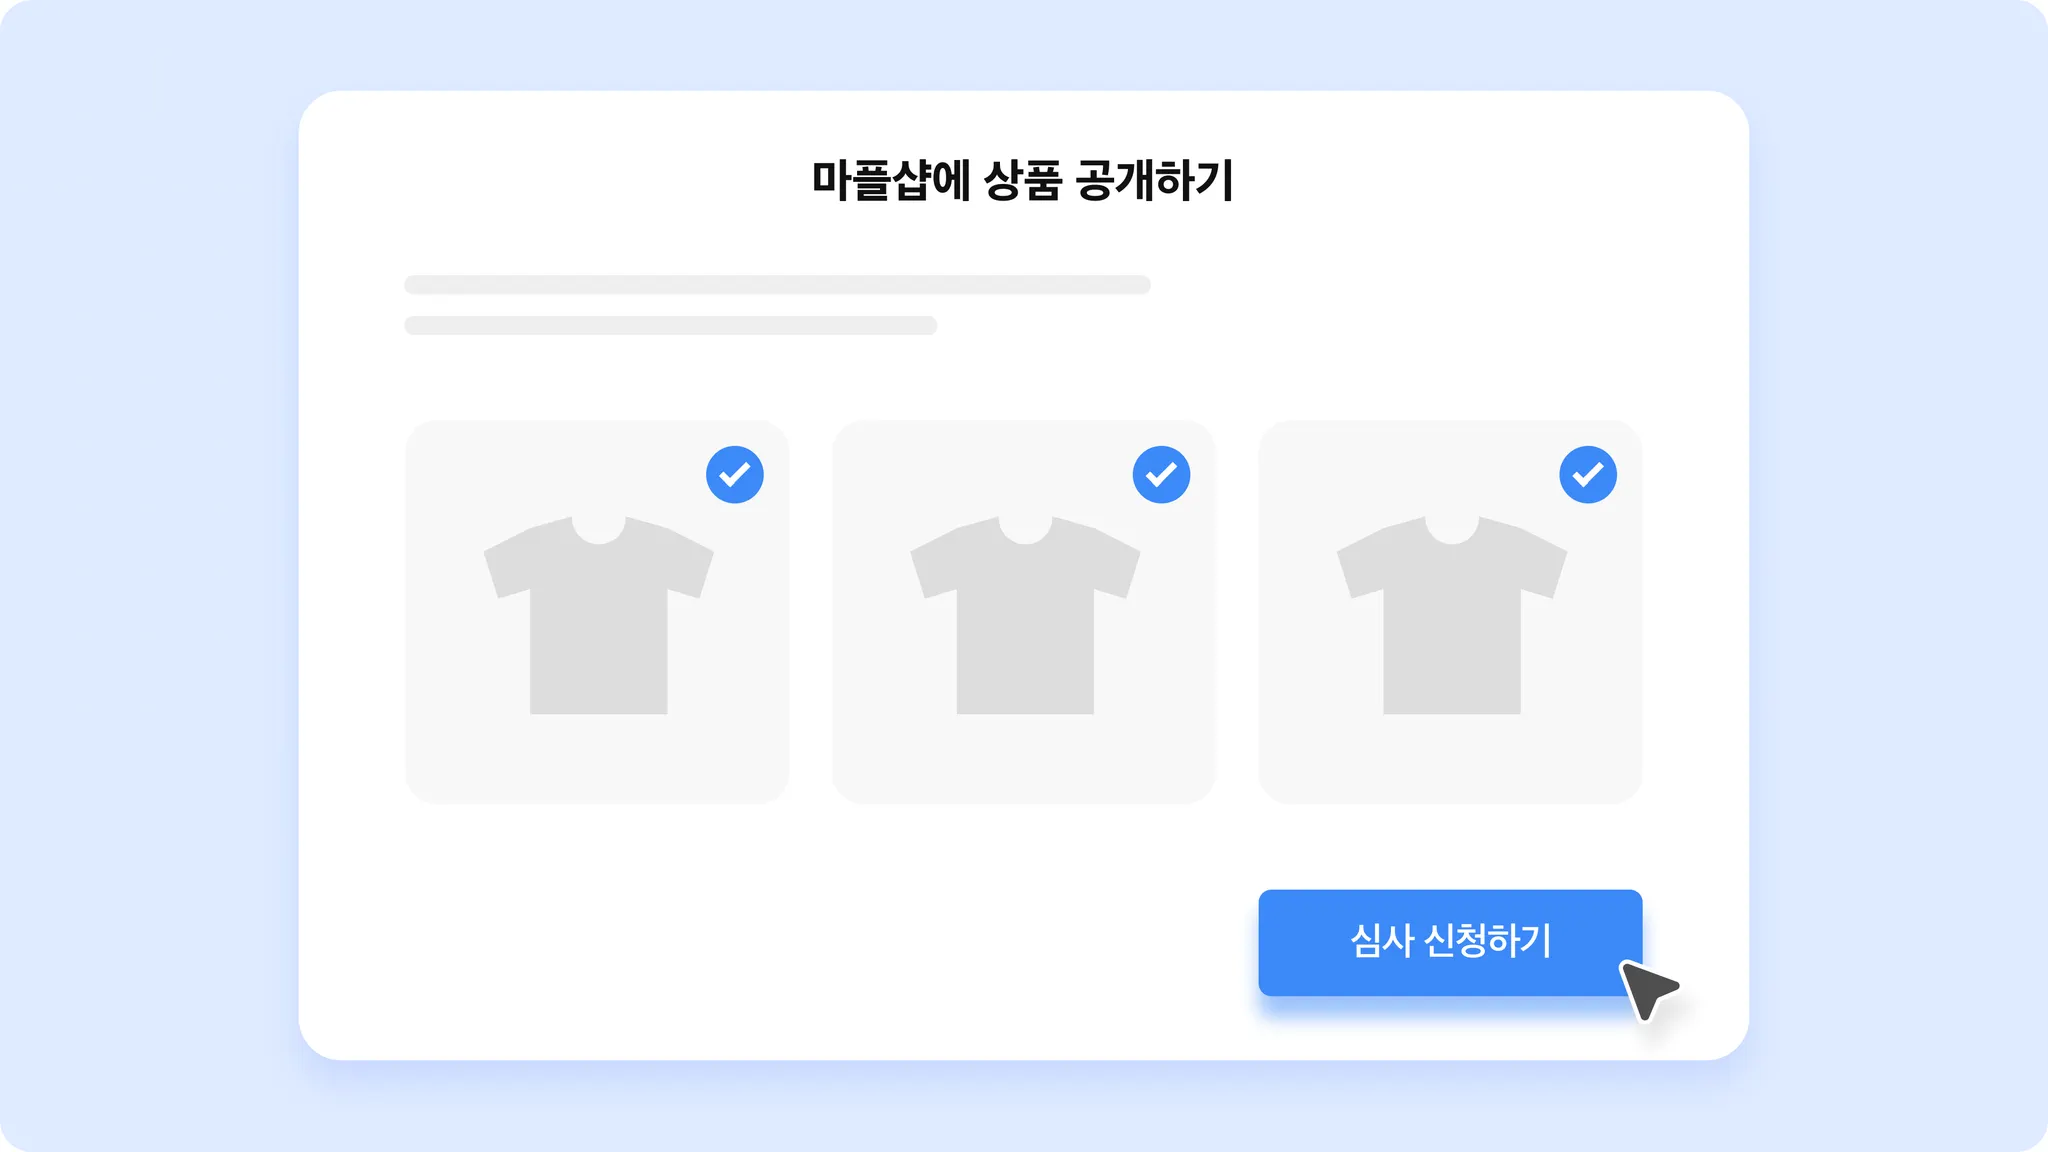Click the longer gray placeholder text bar
2048x1152 pixels.
tap(777, 285)
